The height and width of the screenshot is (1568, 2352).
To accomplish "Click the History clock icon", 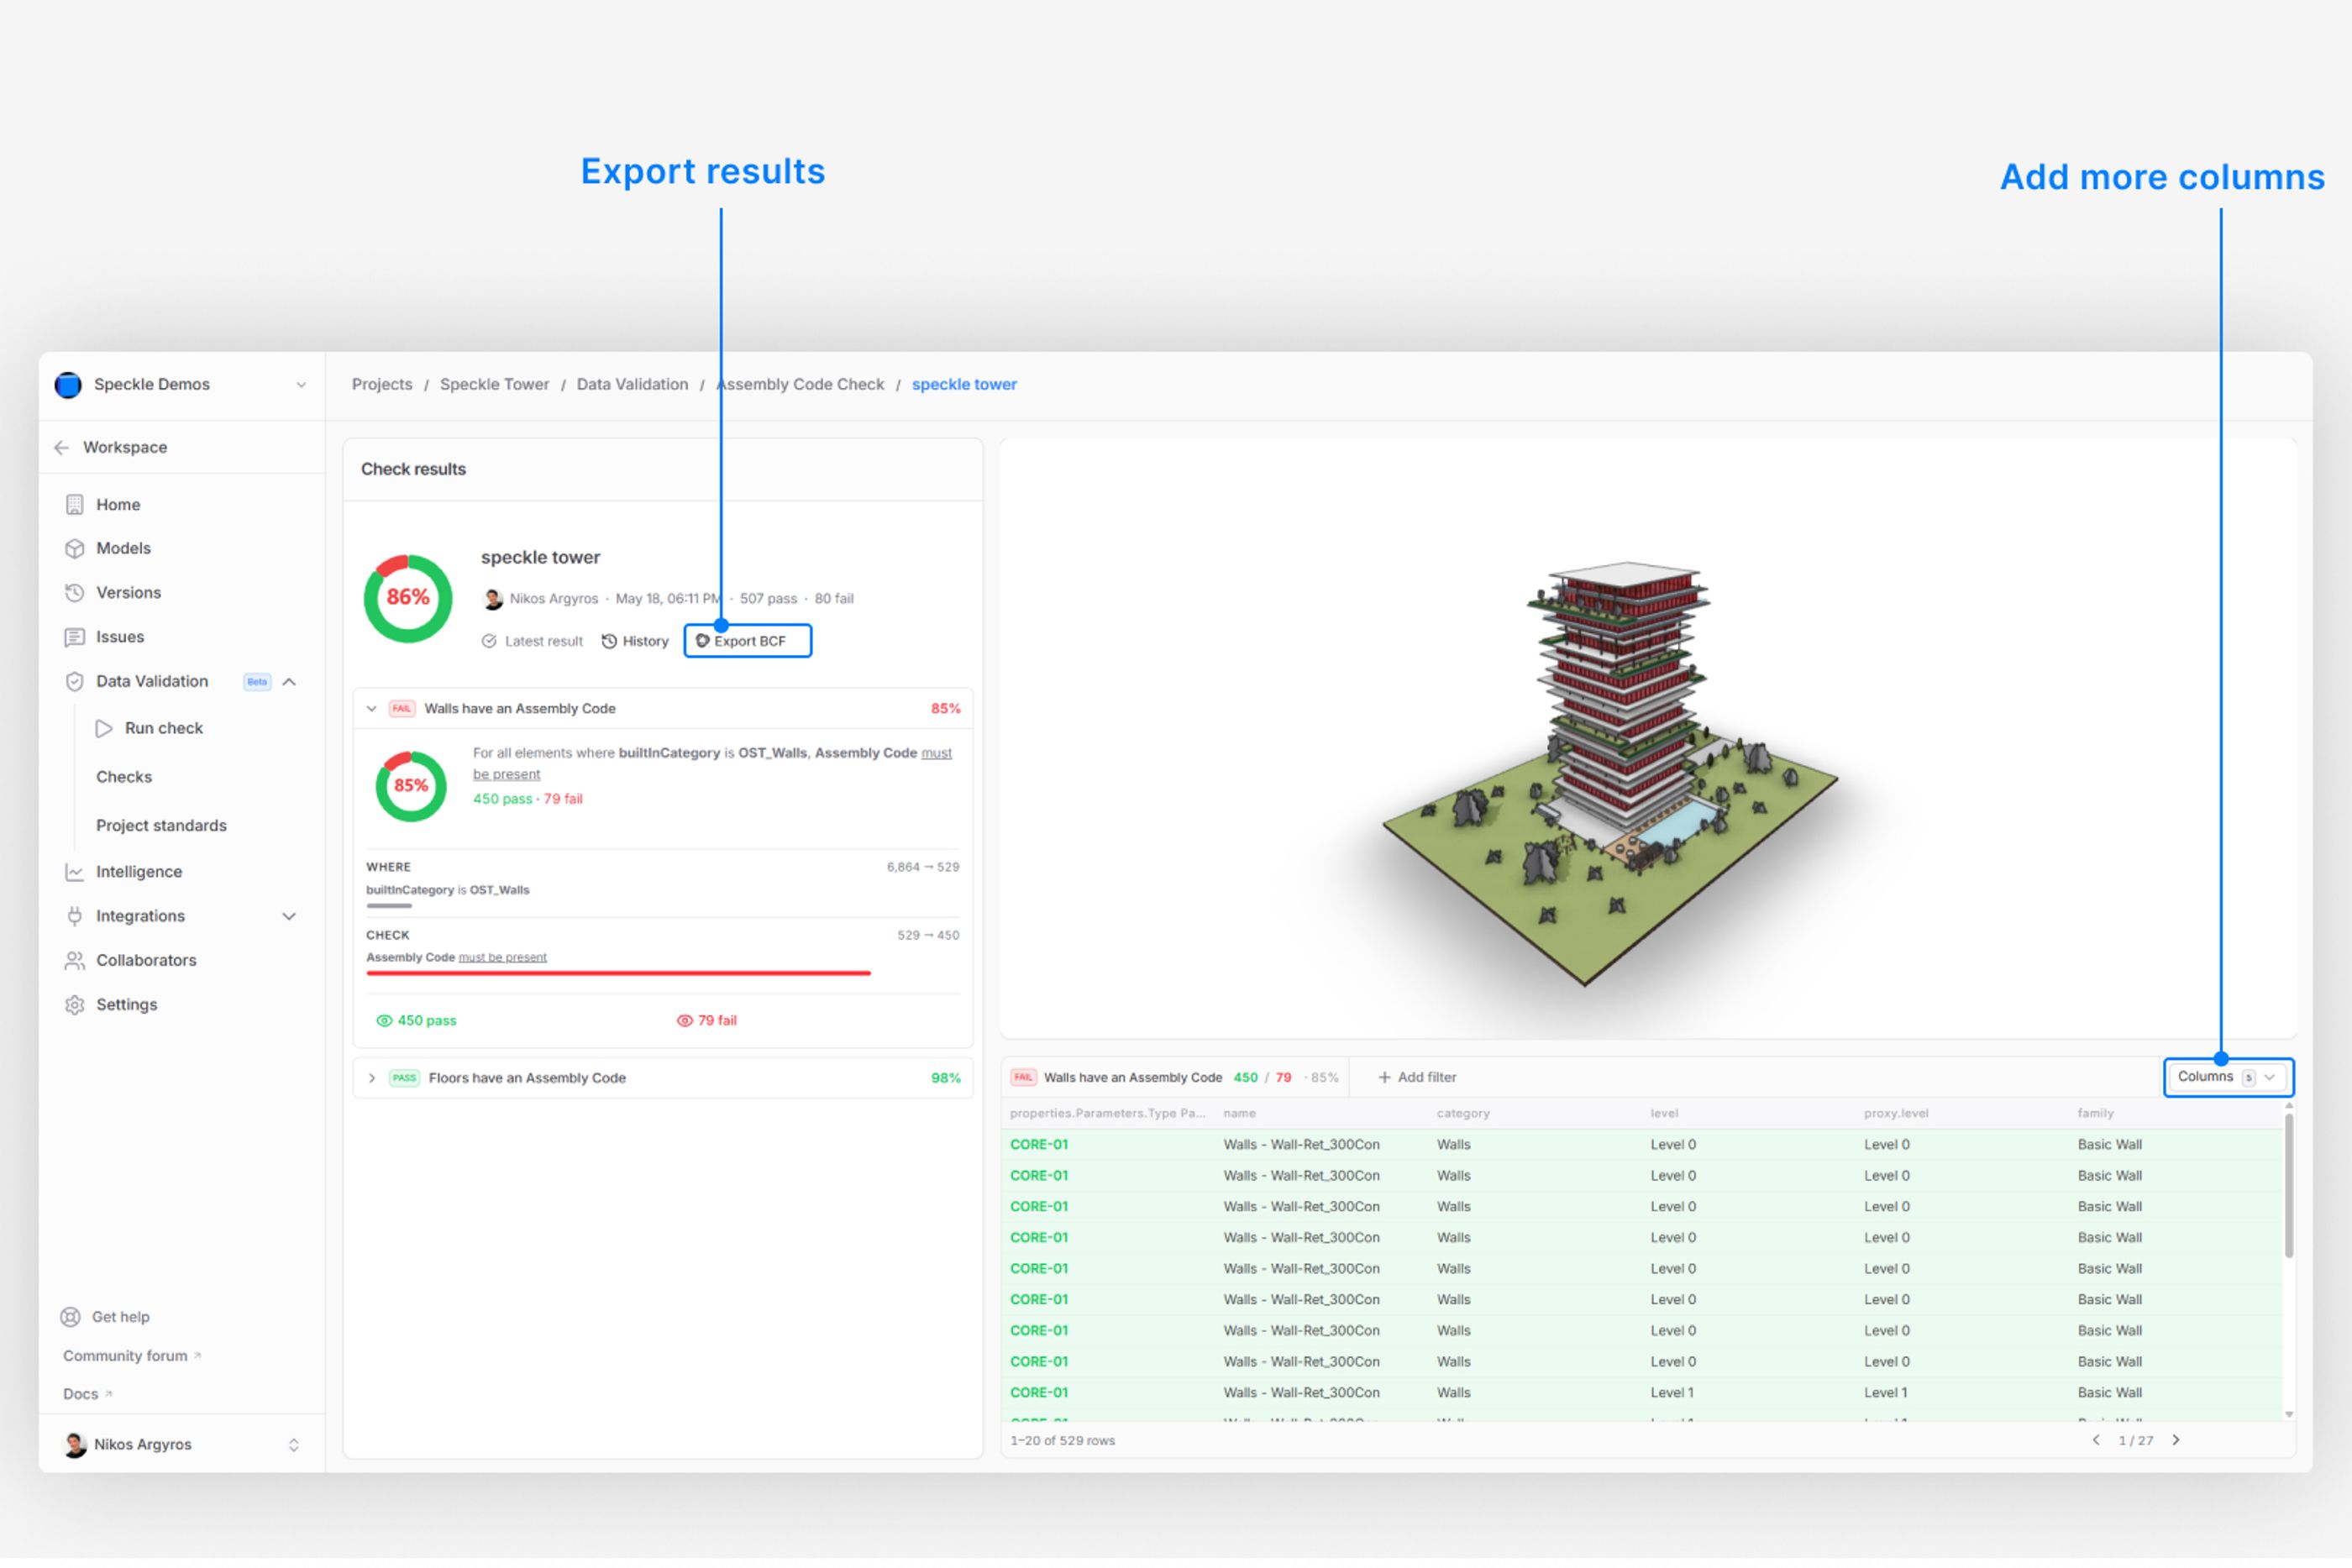I will point(609,642).
